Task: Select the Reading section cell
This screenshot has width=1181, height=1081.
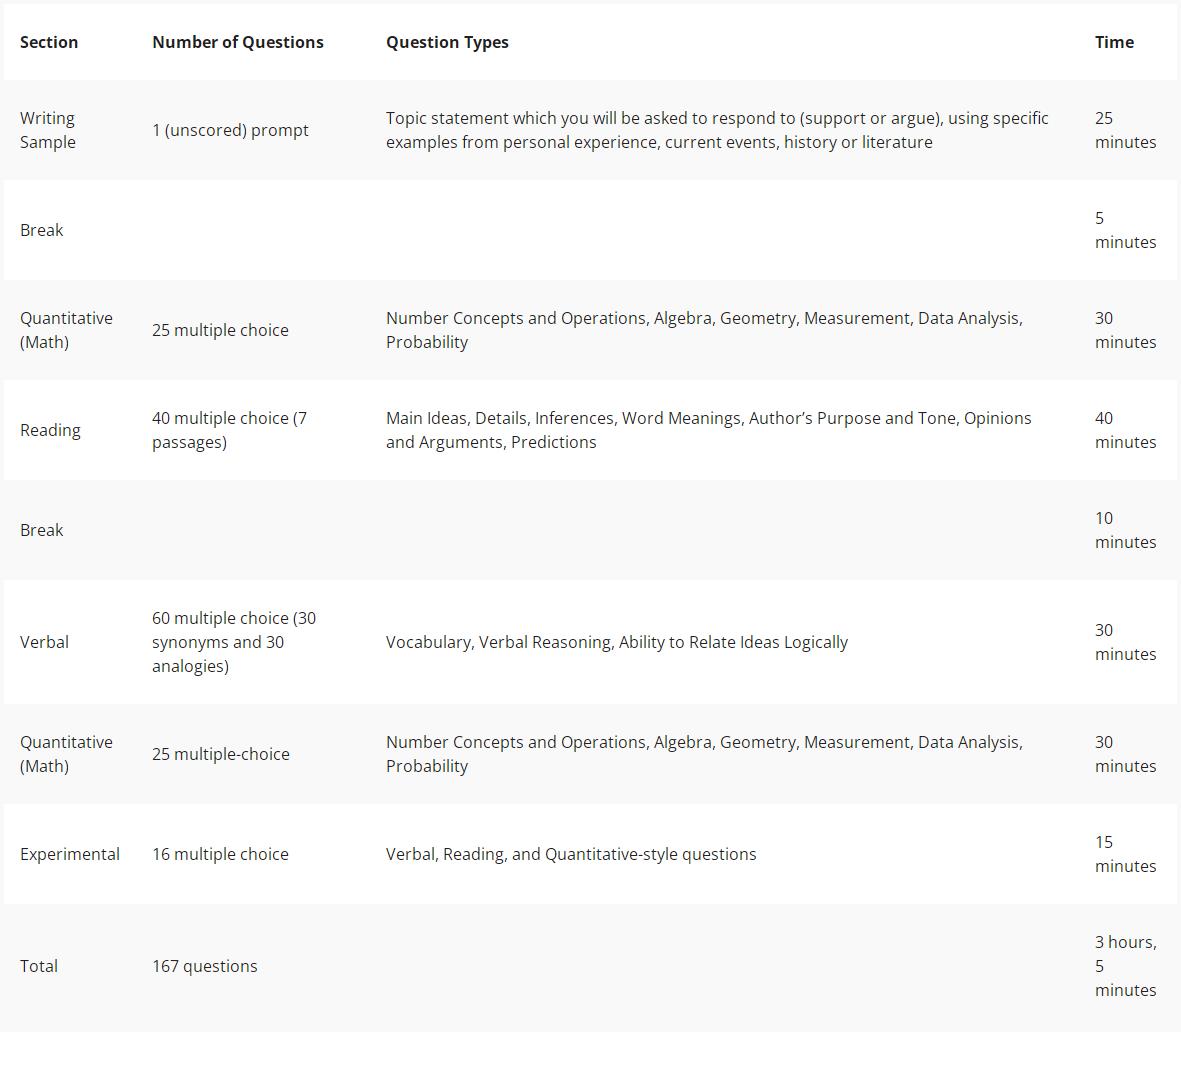Action: [x=50, y=429]
